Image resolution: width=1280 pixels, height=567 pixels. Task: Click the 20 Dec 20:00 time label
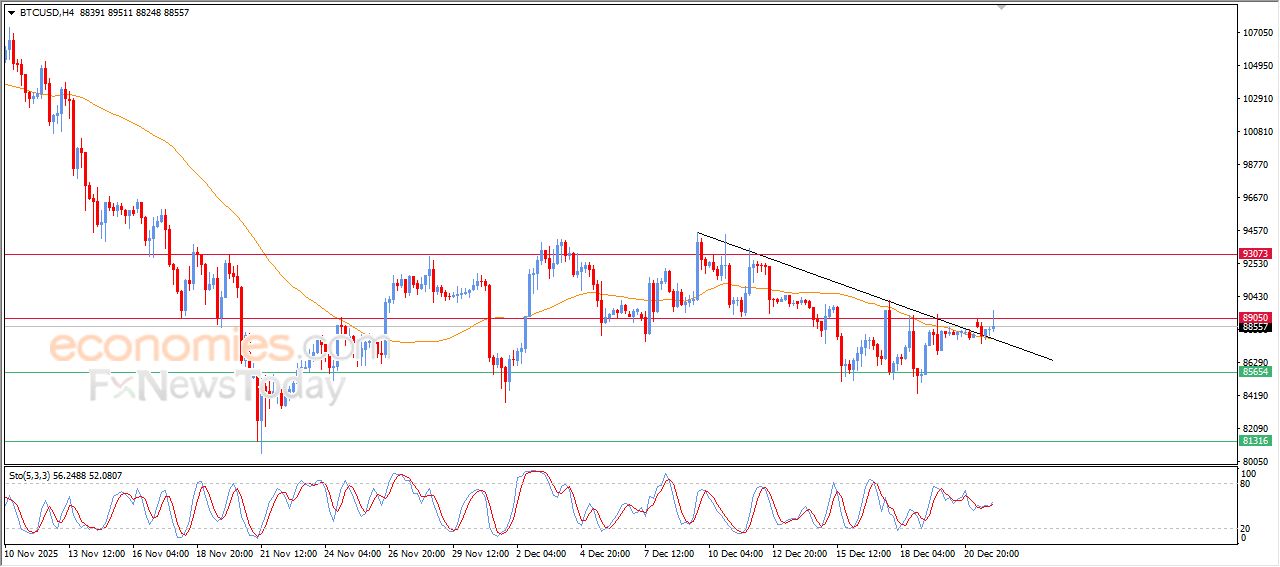coord(991,553)
